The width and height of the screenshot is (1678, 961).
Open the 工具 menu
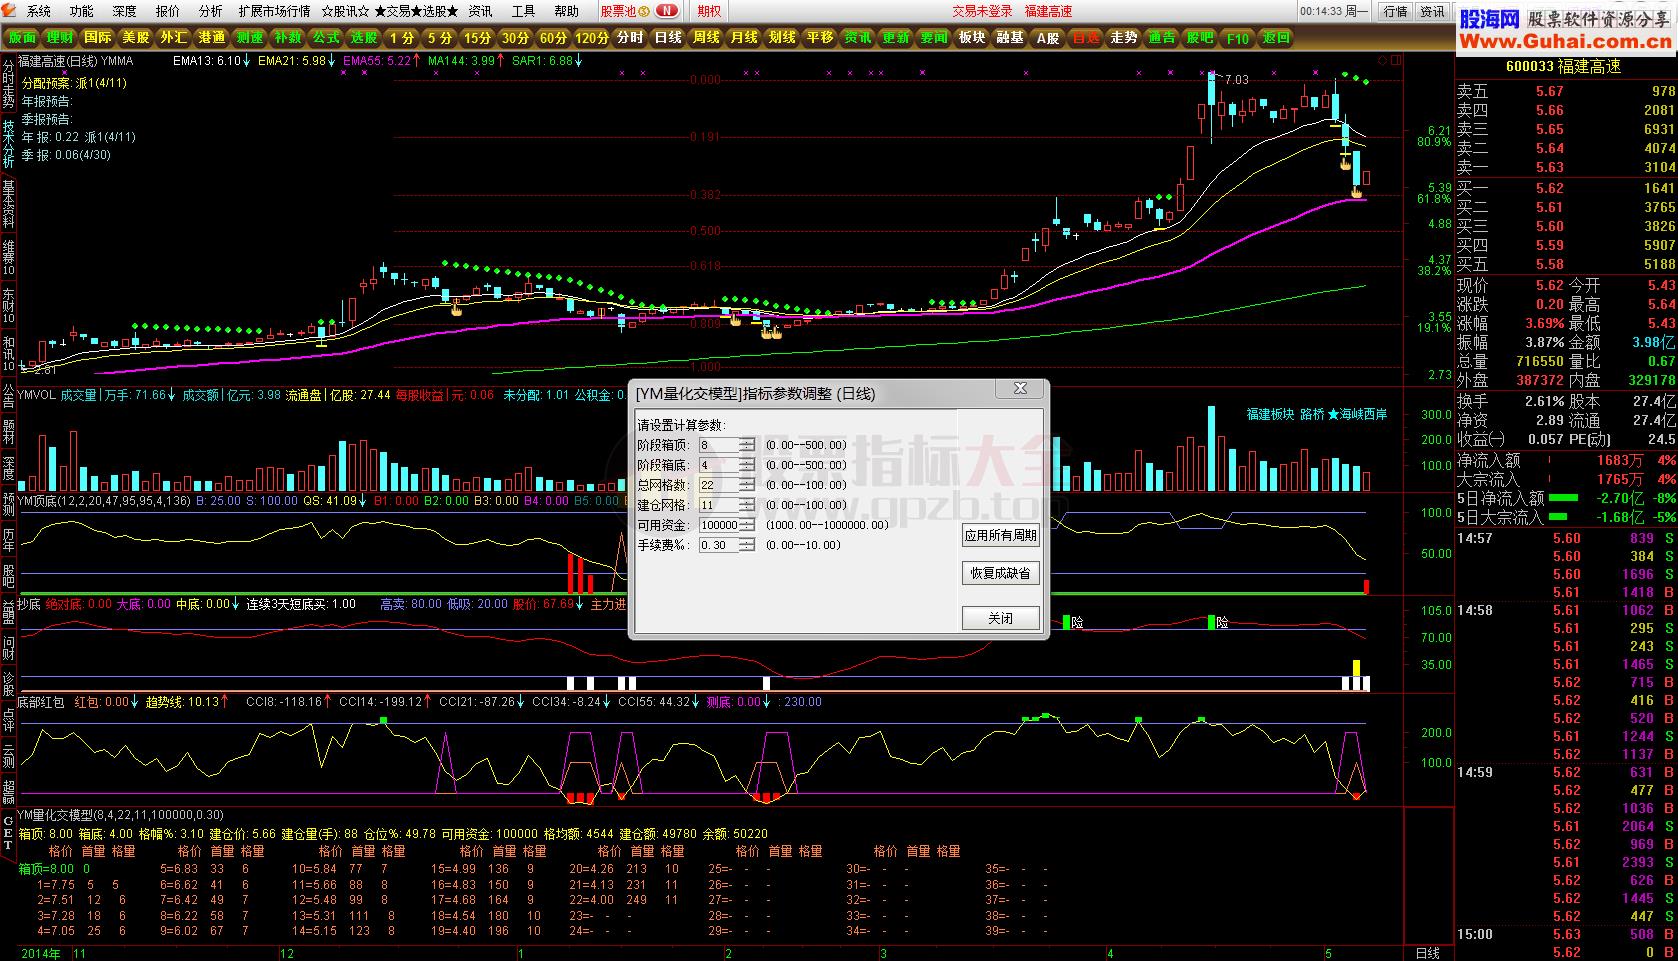coord(523,11)
